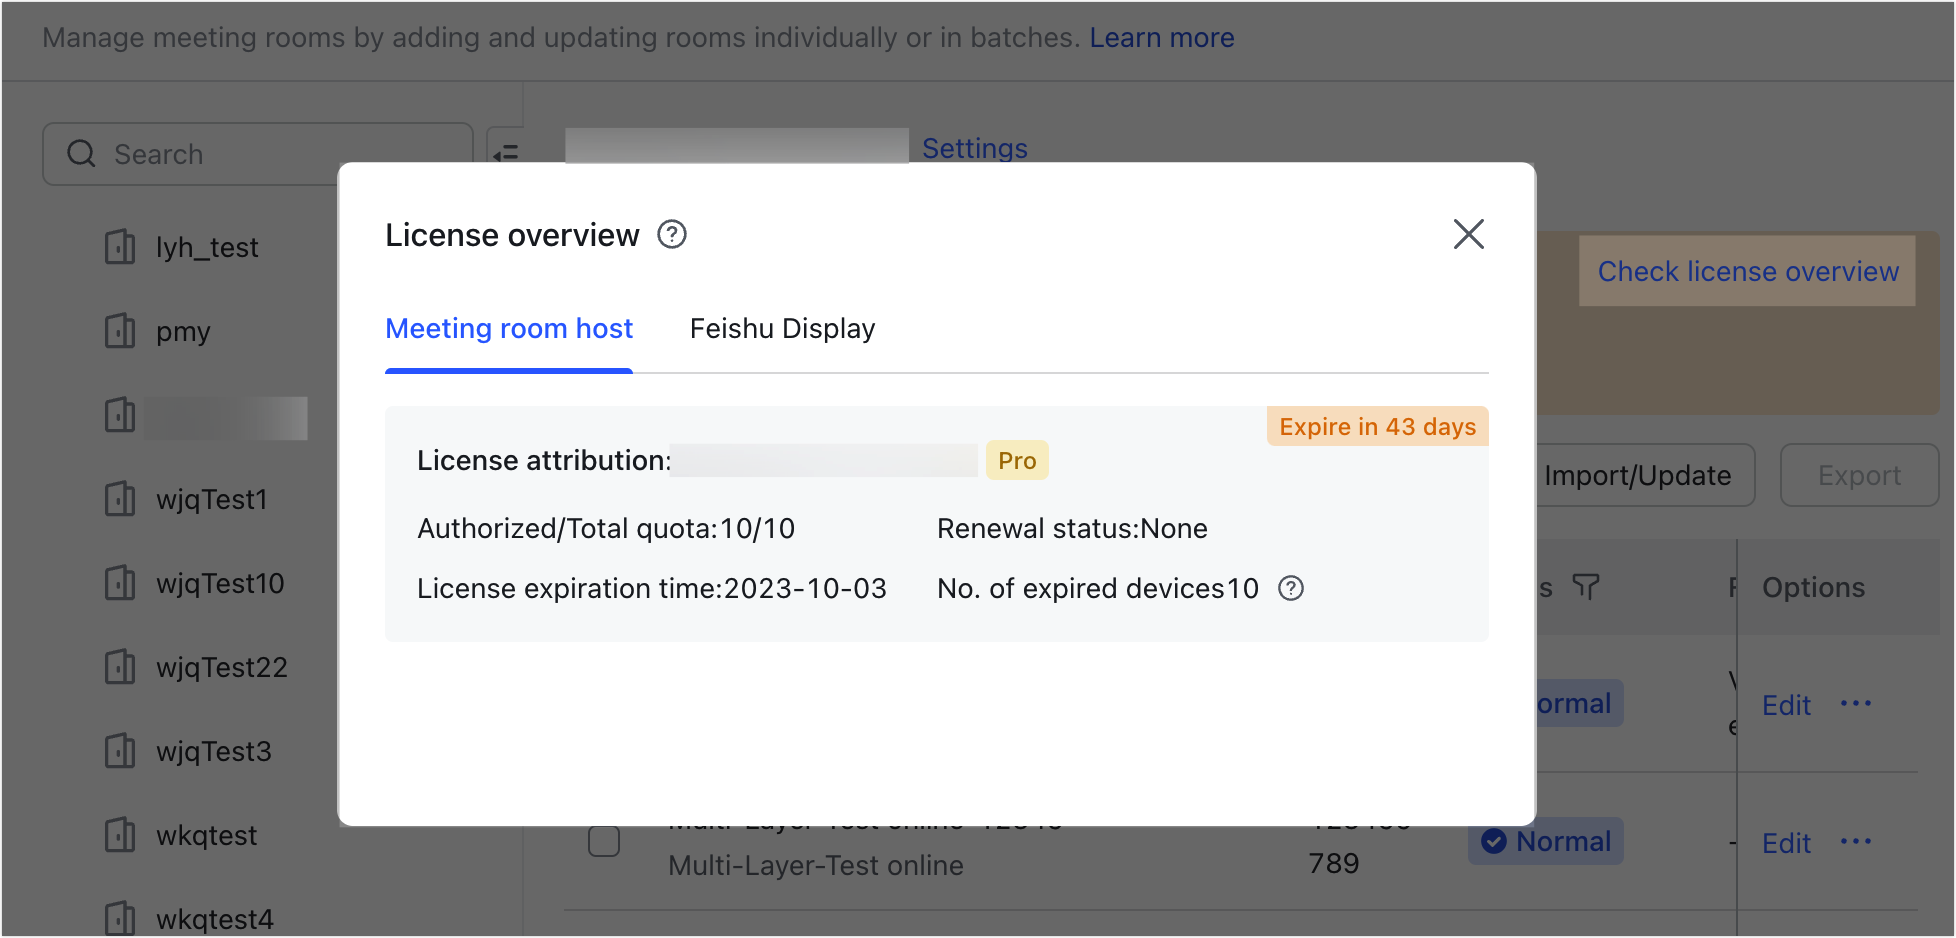Open the Learn more link
The image size is (1956, 938).
click(x=1161, y=37)
